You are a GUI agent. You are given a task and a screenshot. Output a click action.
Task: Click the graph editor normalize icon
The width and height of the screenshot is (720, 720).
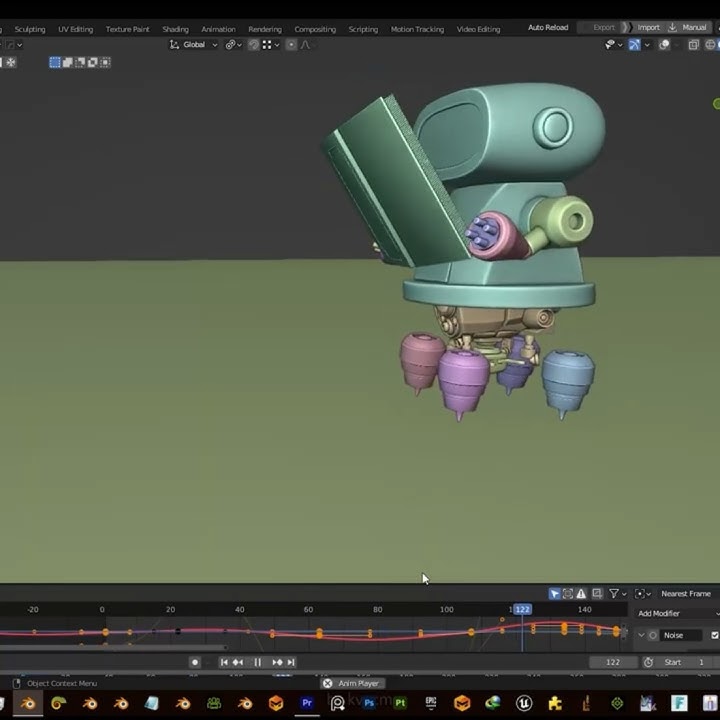pos(597,593)
